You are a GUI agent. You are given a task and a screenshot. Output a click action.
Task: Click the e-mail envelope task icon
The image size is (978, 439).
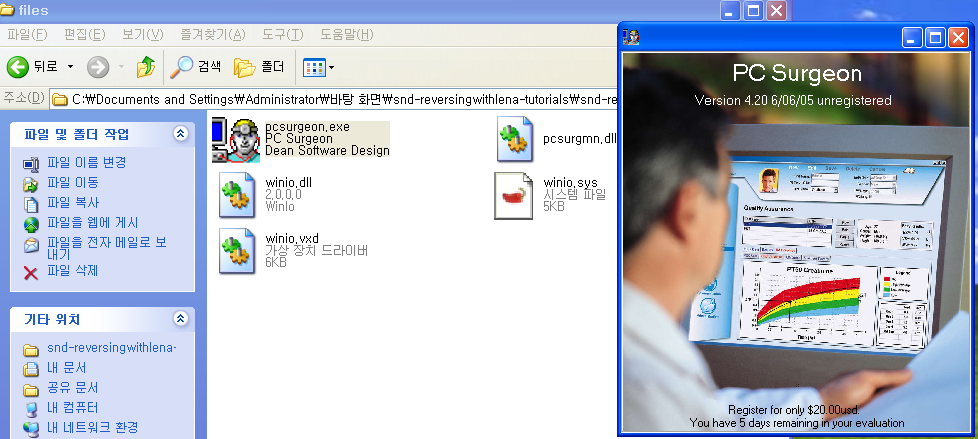click(x=31, y=245)
